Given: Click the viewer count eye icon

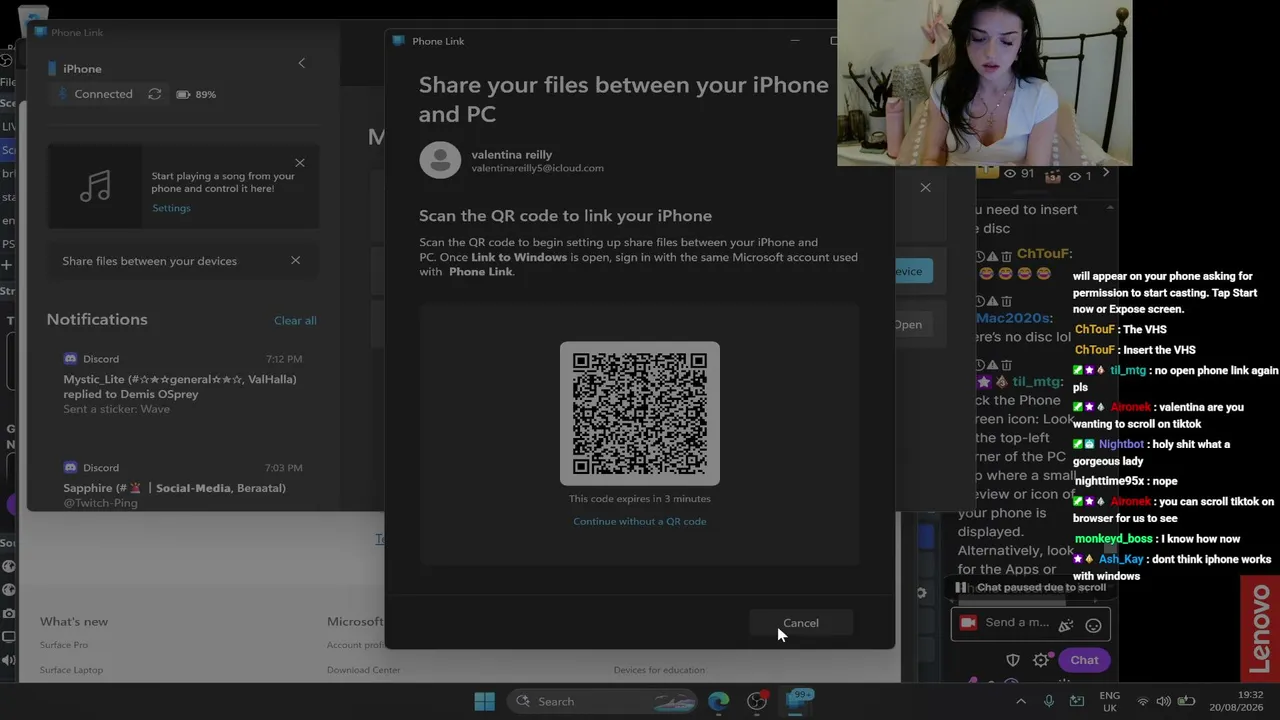Looking at the screenshot, I should pyautogui.click(x=1010, y=174).
